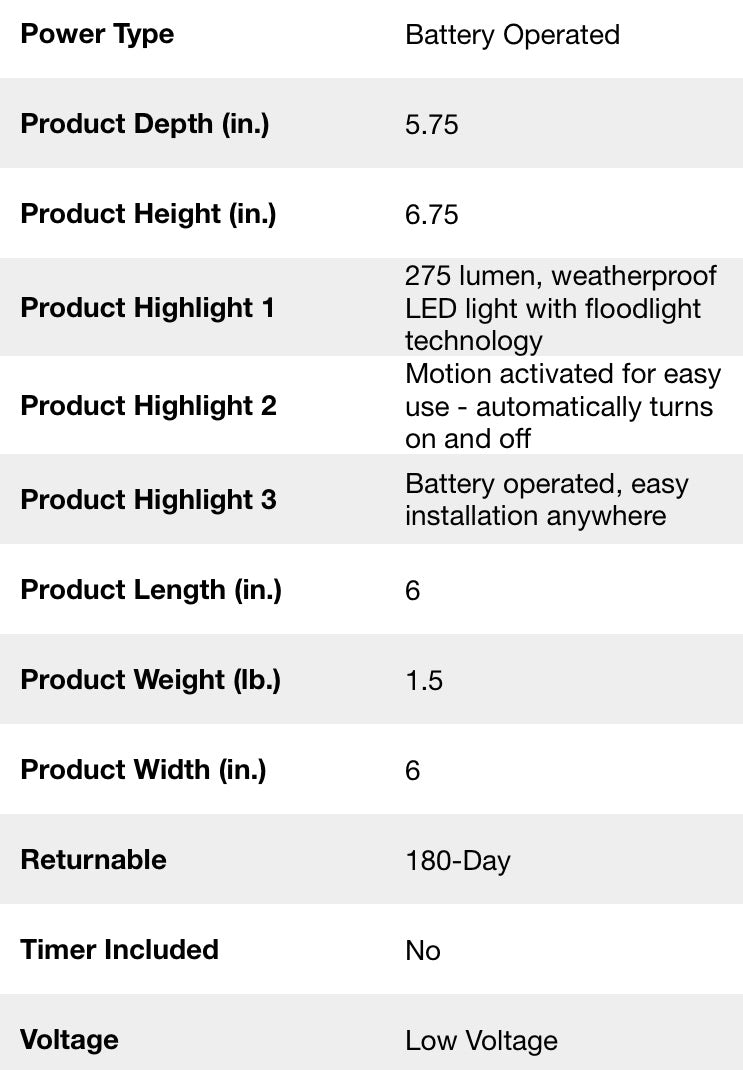Tap the easy installation anywhere text
Viewport: 743px width, 1070px height.
pyautogui.click(x=547, y=500)
